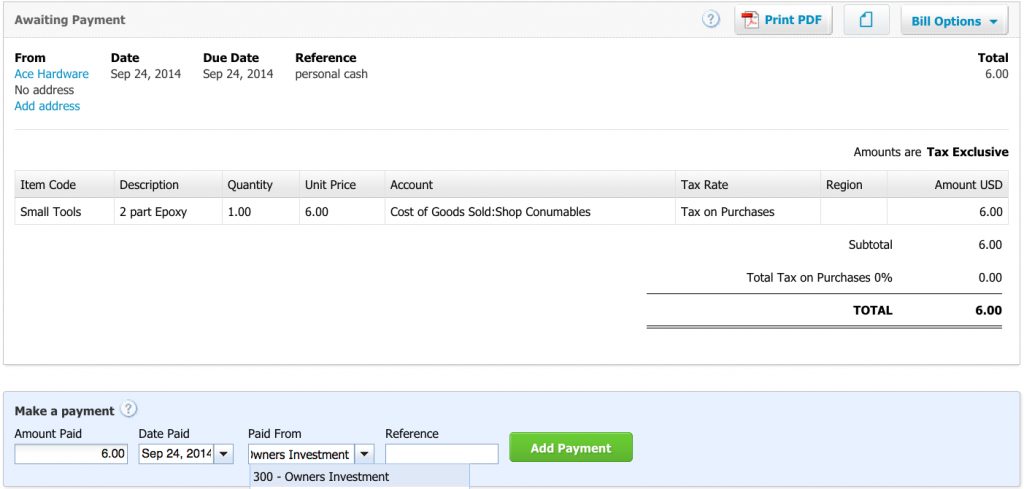Screen dimensions: 1024x489
Task: Click the Amount USD column header
Action: point(948,185)
